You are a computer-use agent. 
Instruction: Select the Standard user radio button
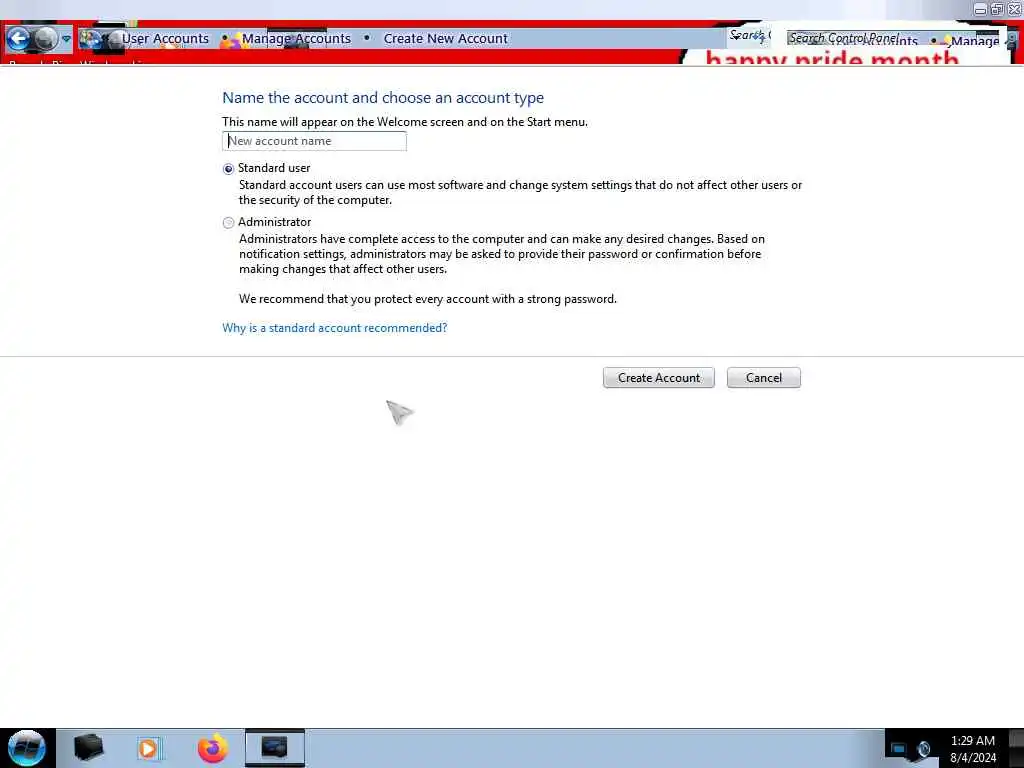pyautogui.click(x=228, y=169)
